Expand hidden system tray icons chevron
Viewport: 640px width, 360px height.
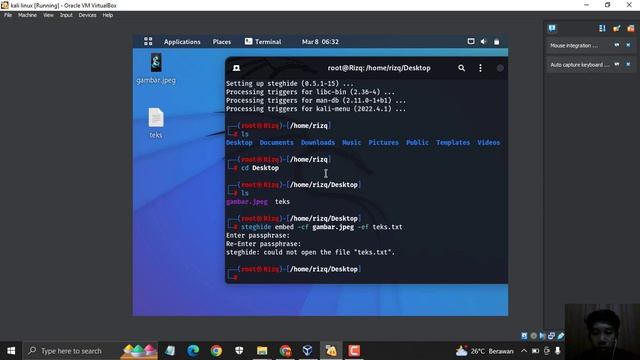coord(524,351)
